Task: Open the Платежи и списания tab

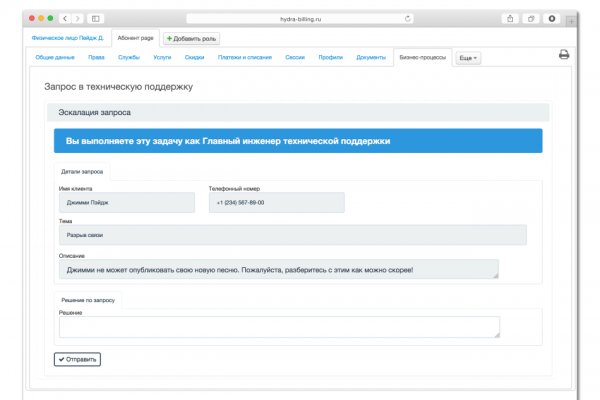Action: (x=243, y=57)
